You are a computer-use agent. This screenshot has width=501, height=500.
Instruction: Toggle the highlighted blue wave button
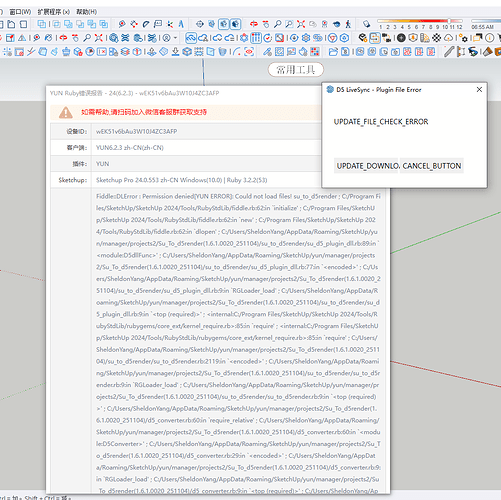[191, 38]
